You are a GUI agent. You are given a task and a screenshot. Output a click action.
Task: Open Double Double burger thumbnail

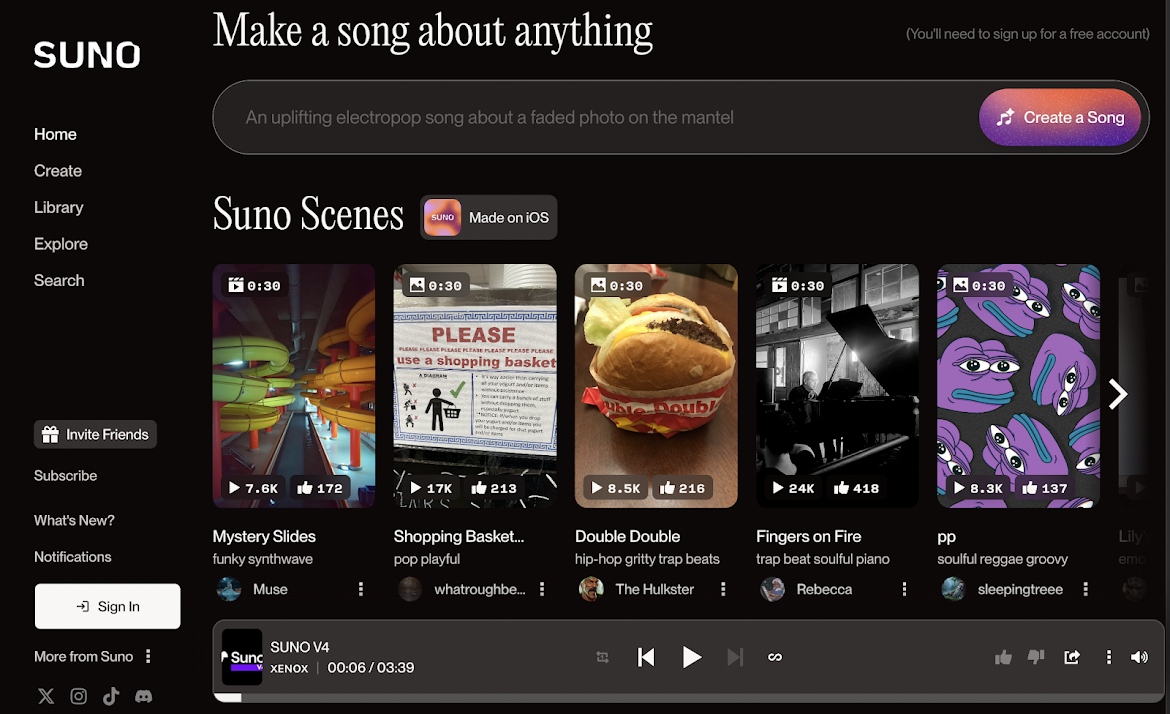tap(657, 386)
